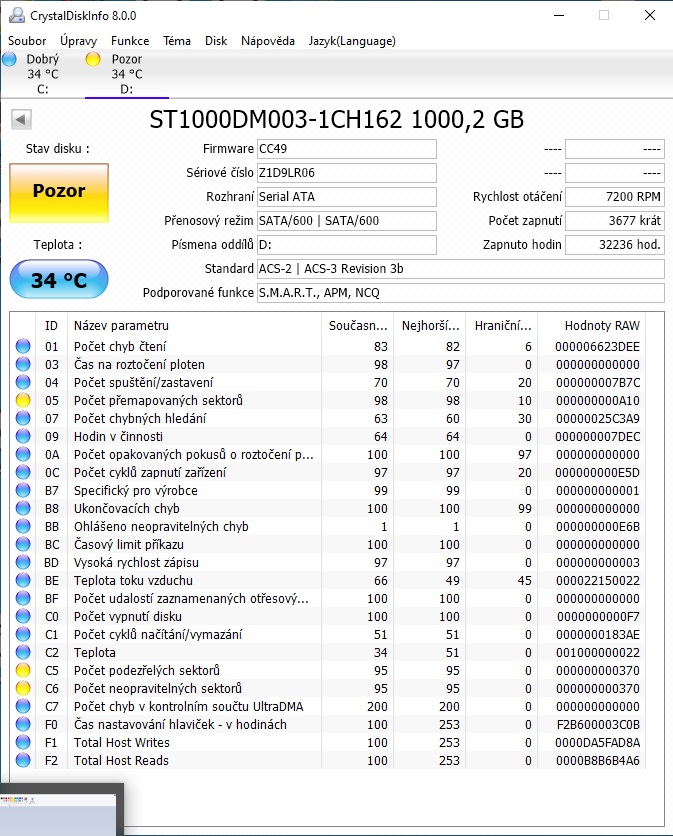Open the Nápověda menu
The image size is (673, 836).
click(268, 41)
